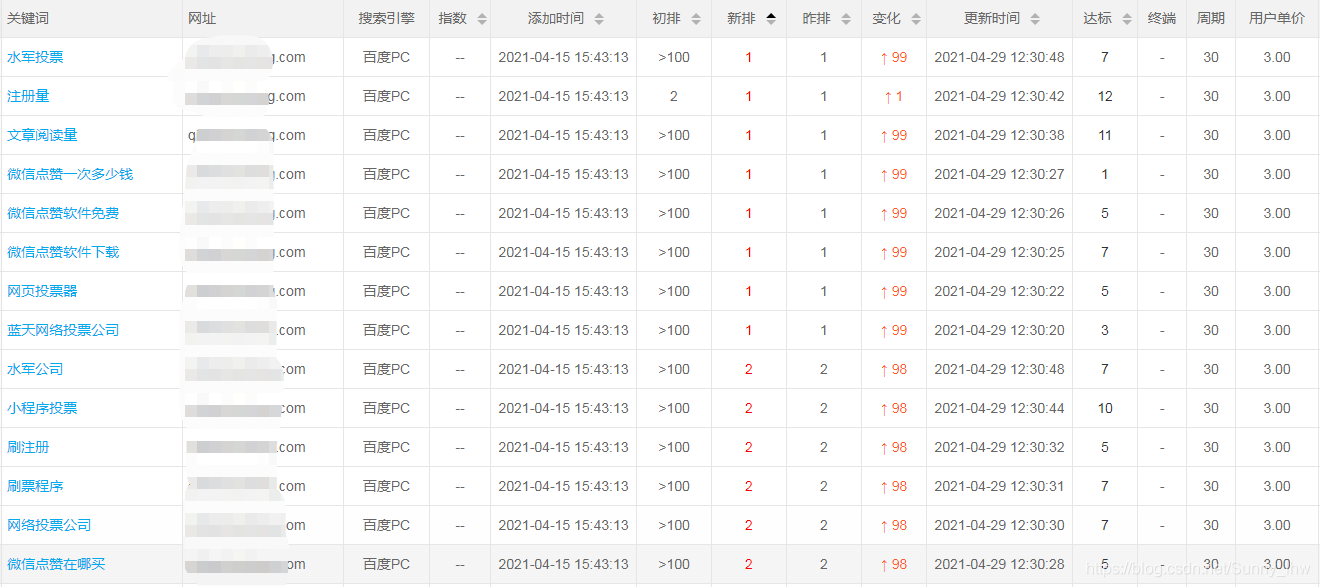
Task: Select update time 2021-04-29 12:30:25
Action: (x=999, y=252)
